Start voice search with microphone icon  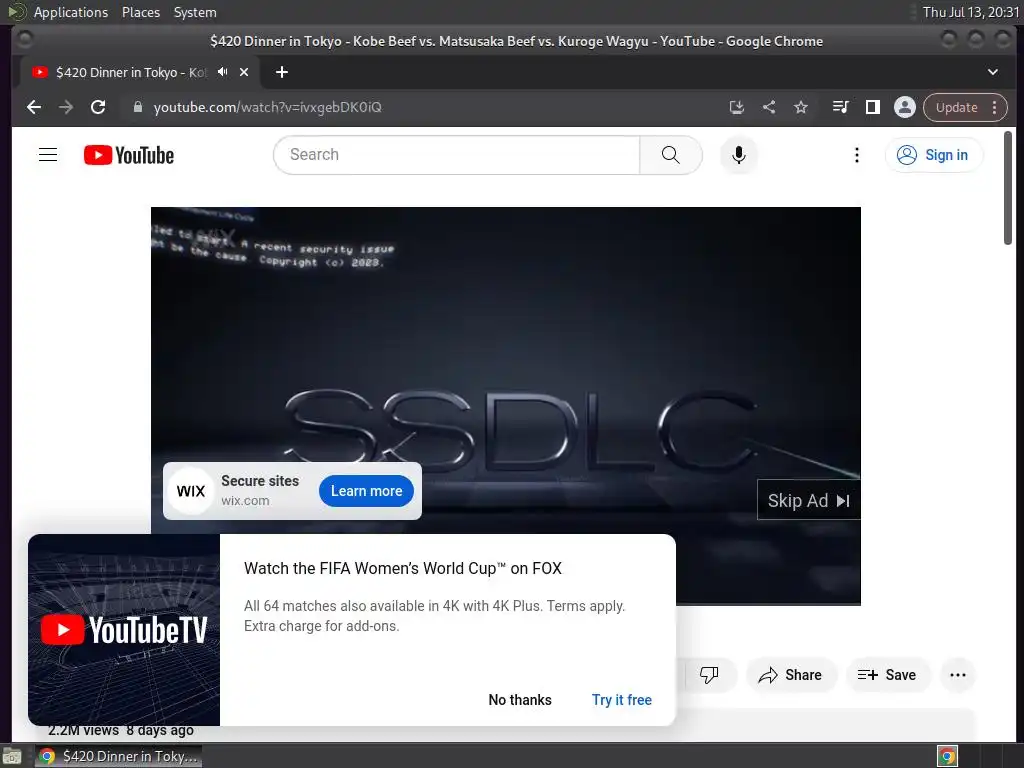pyautogui.click(x=739, y=155)
